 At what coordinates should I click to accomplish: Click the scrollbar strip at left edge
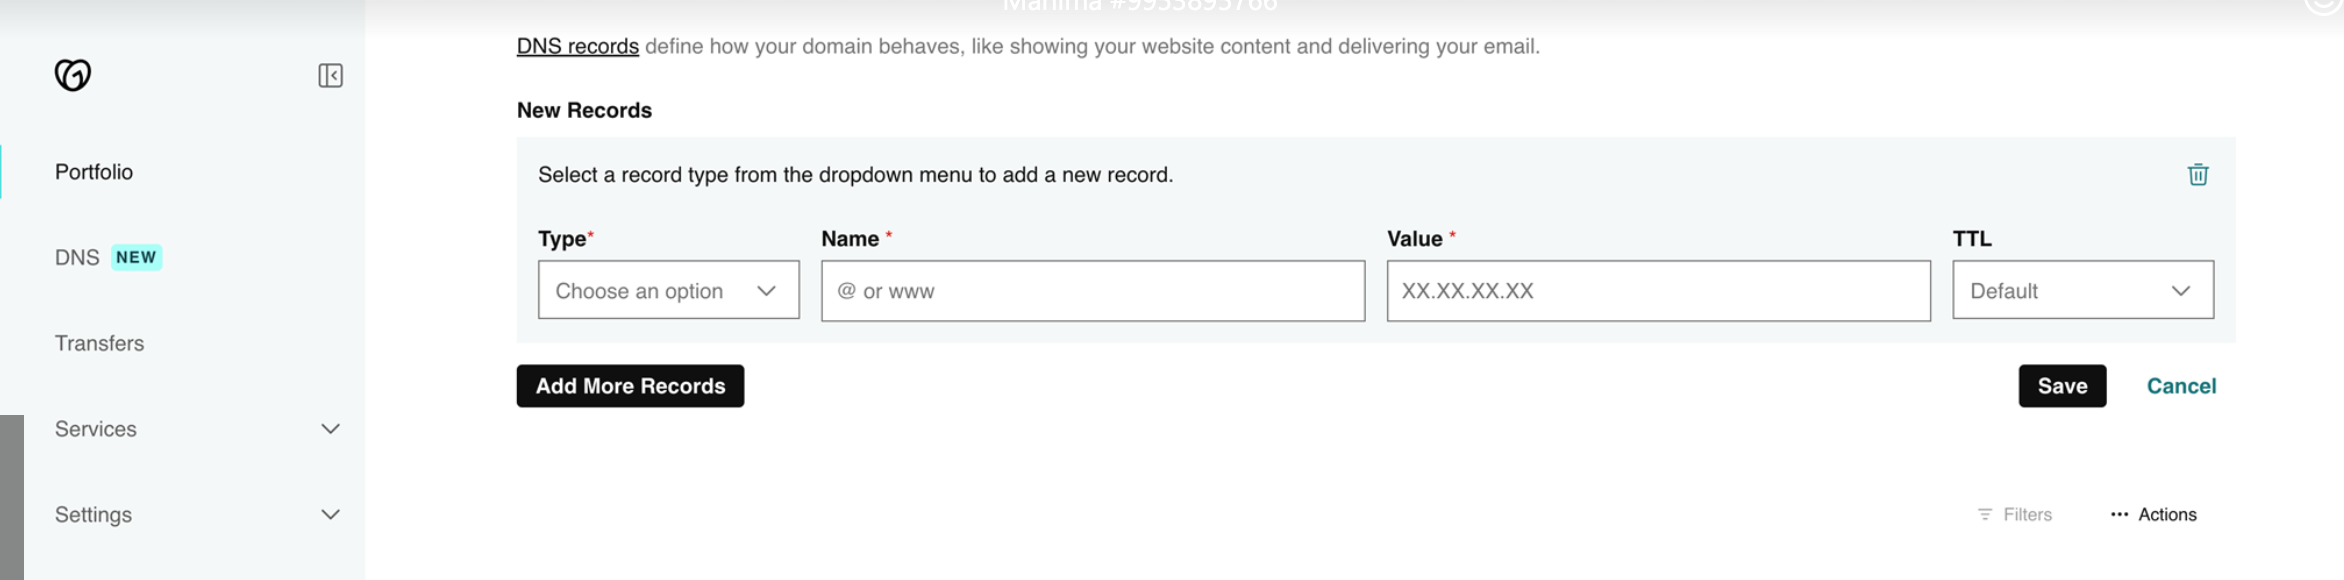[x=12, y=497]
